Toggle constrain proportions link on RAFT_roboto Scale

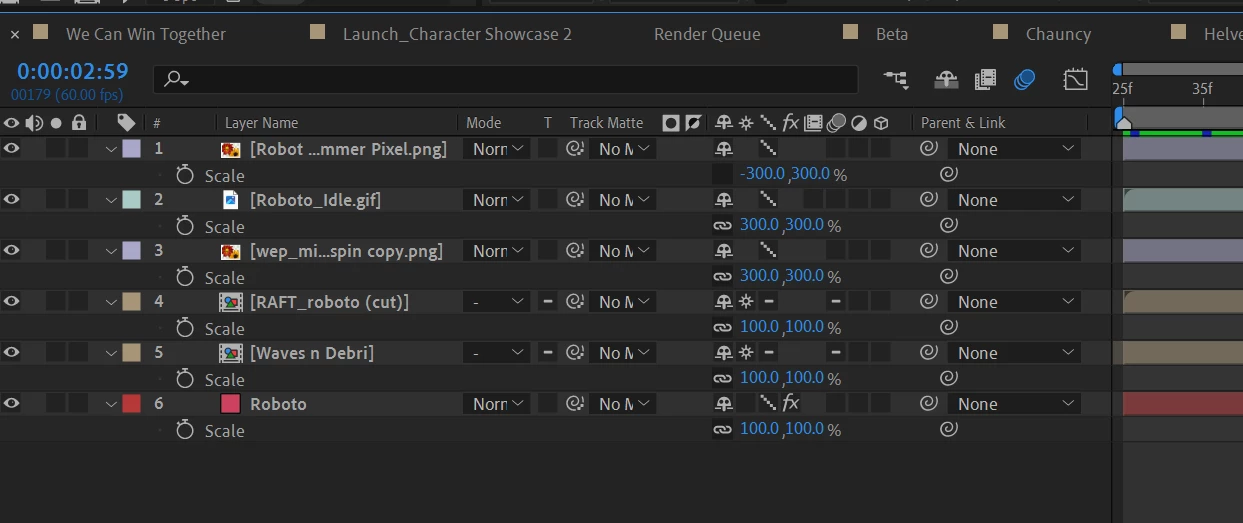tap(722, 328)
